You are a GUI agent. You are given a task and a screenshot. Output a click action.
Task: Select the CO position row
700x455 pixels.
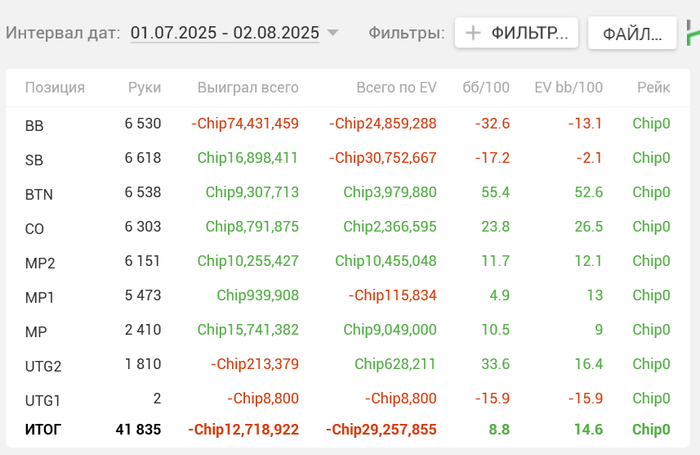[x=348, y=227]
